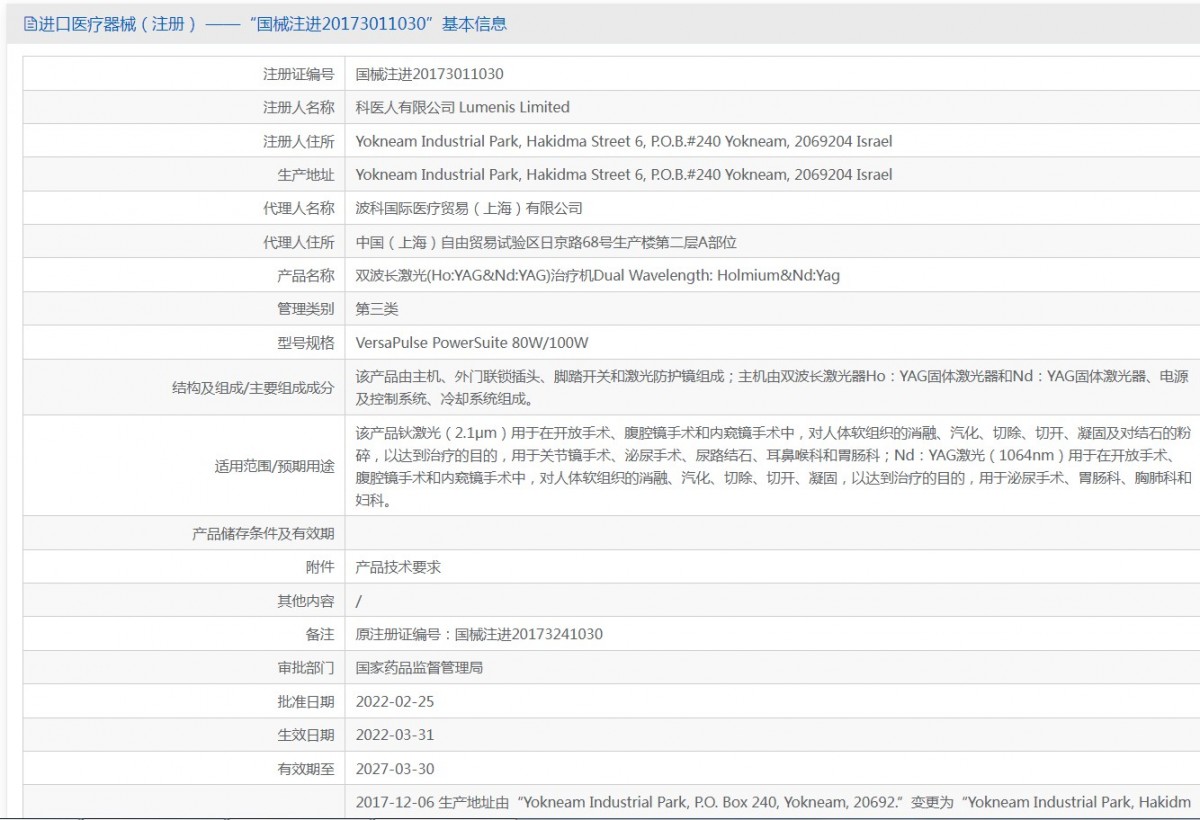Click the 注册人住所 address value
Viewport: 1200px width, 820px height.
pos(623,141)
